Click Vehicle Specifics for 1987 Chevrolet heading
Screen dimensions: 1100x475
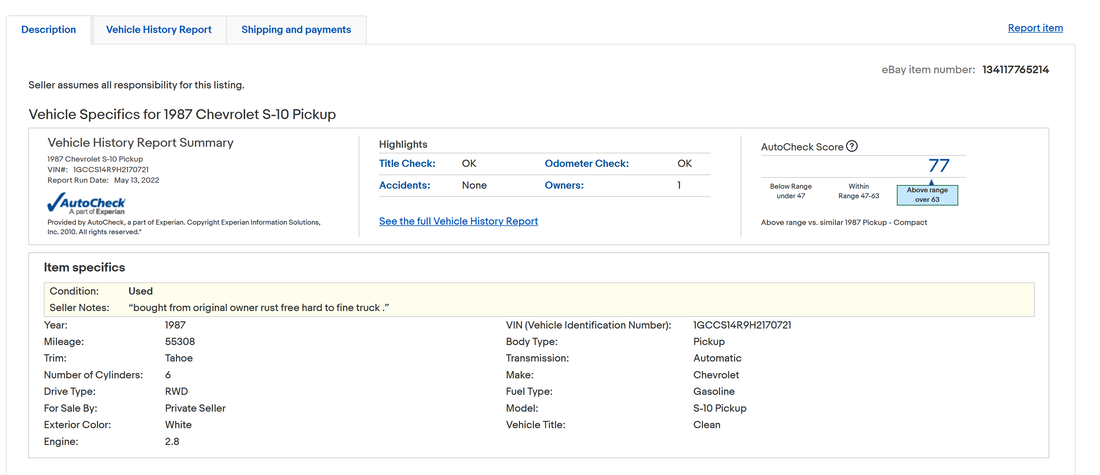click(x=182, y=114)
